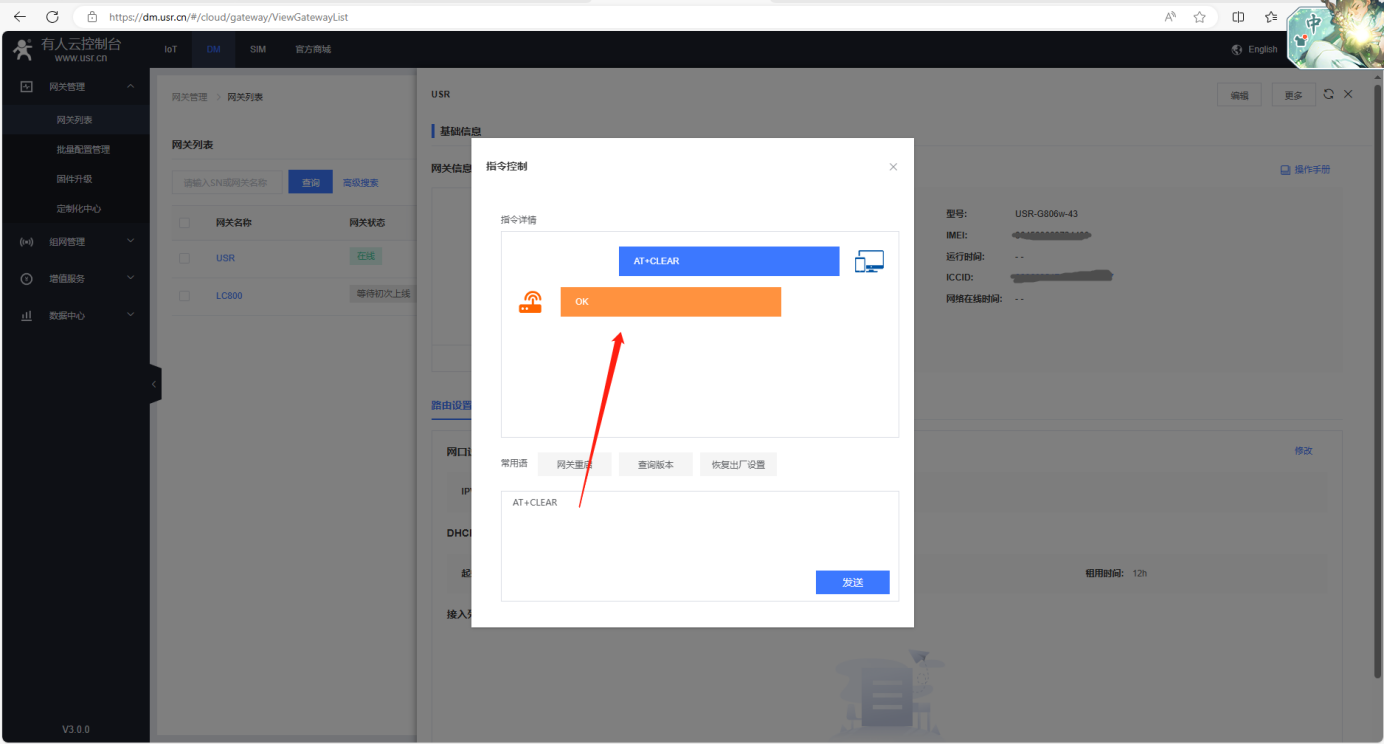1384x744 pixels.
Task: Open the 官方商城 tab
Action: 313,49
